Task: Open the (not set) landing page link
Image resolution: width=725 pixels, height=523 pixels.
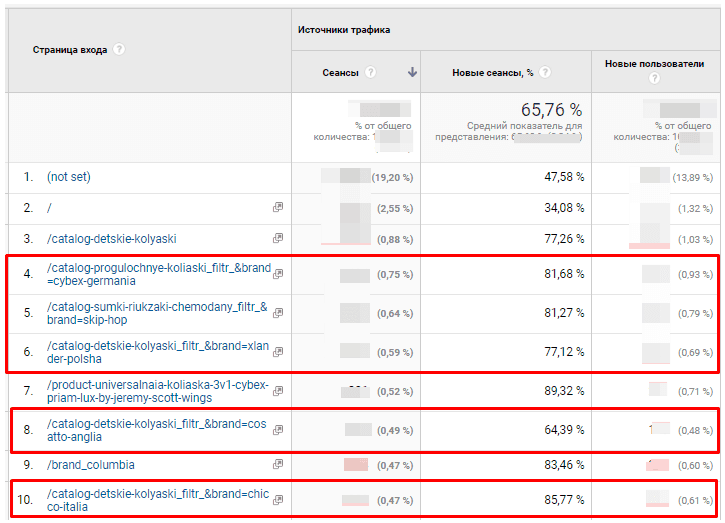Action: tap(68, 177)
